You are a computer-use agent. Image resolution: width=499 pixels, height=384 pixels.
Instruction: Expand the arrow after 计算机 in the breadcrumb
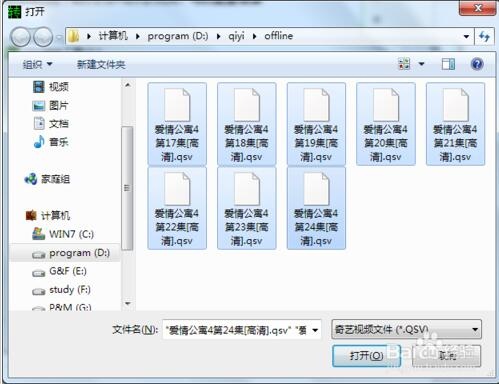point(138,36)
